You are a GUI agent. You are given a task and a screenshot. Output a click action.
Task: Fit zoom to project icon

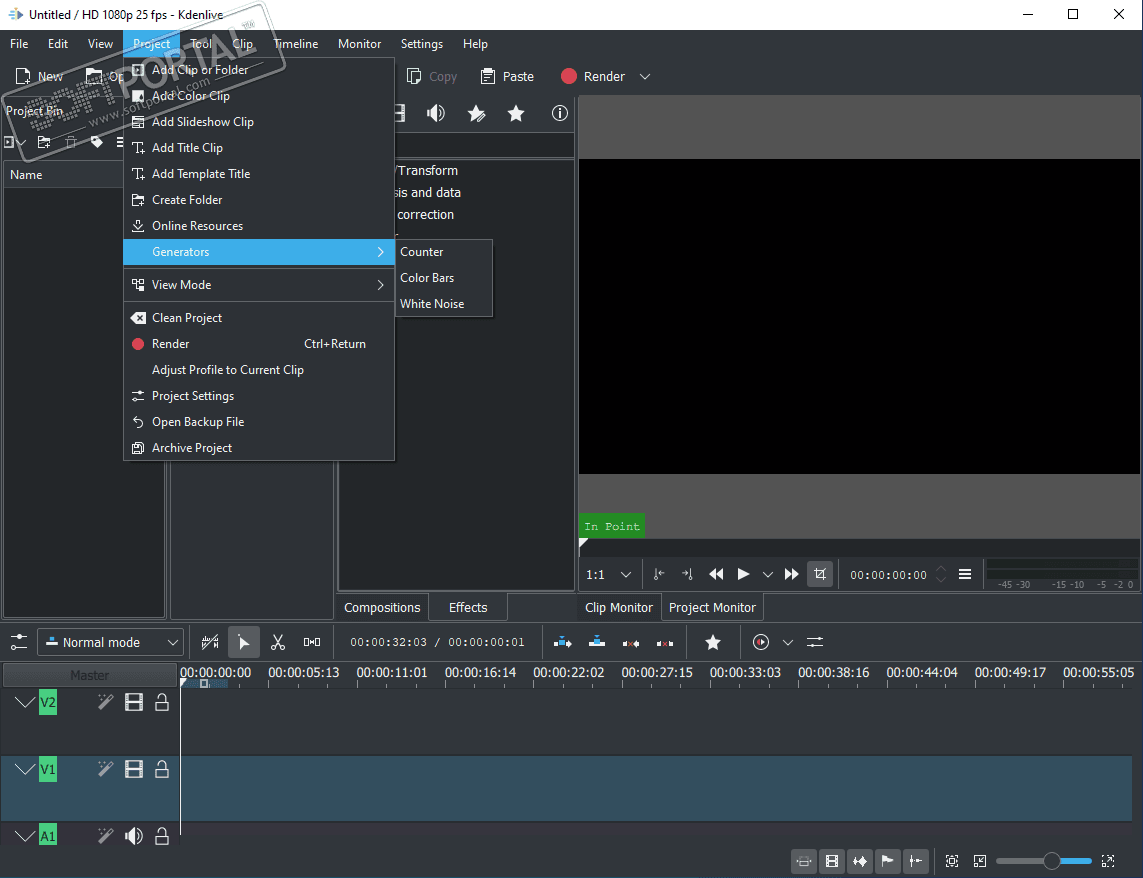pos(951,861)
